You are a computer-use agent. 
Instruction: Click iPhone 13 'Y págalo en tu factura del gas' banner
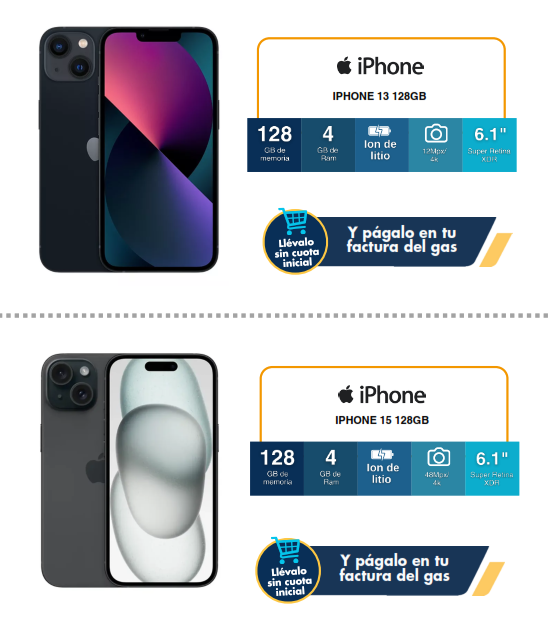tap(403, 241)
